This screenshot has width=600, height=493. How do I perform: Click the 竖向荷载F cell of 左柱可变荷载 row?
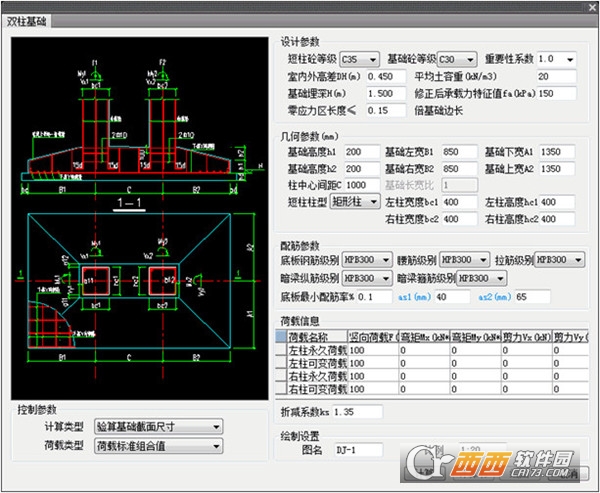[373, 363]
